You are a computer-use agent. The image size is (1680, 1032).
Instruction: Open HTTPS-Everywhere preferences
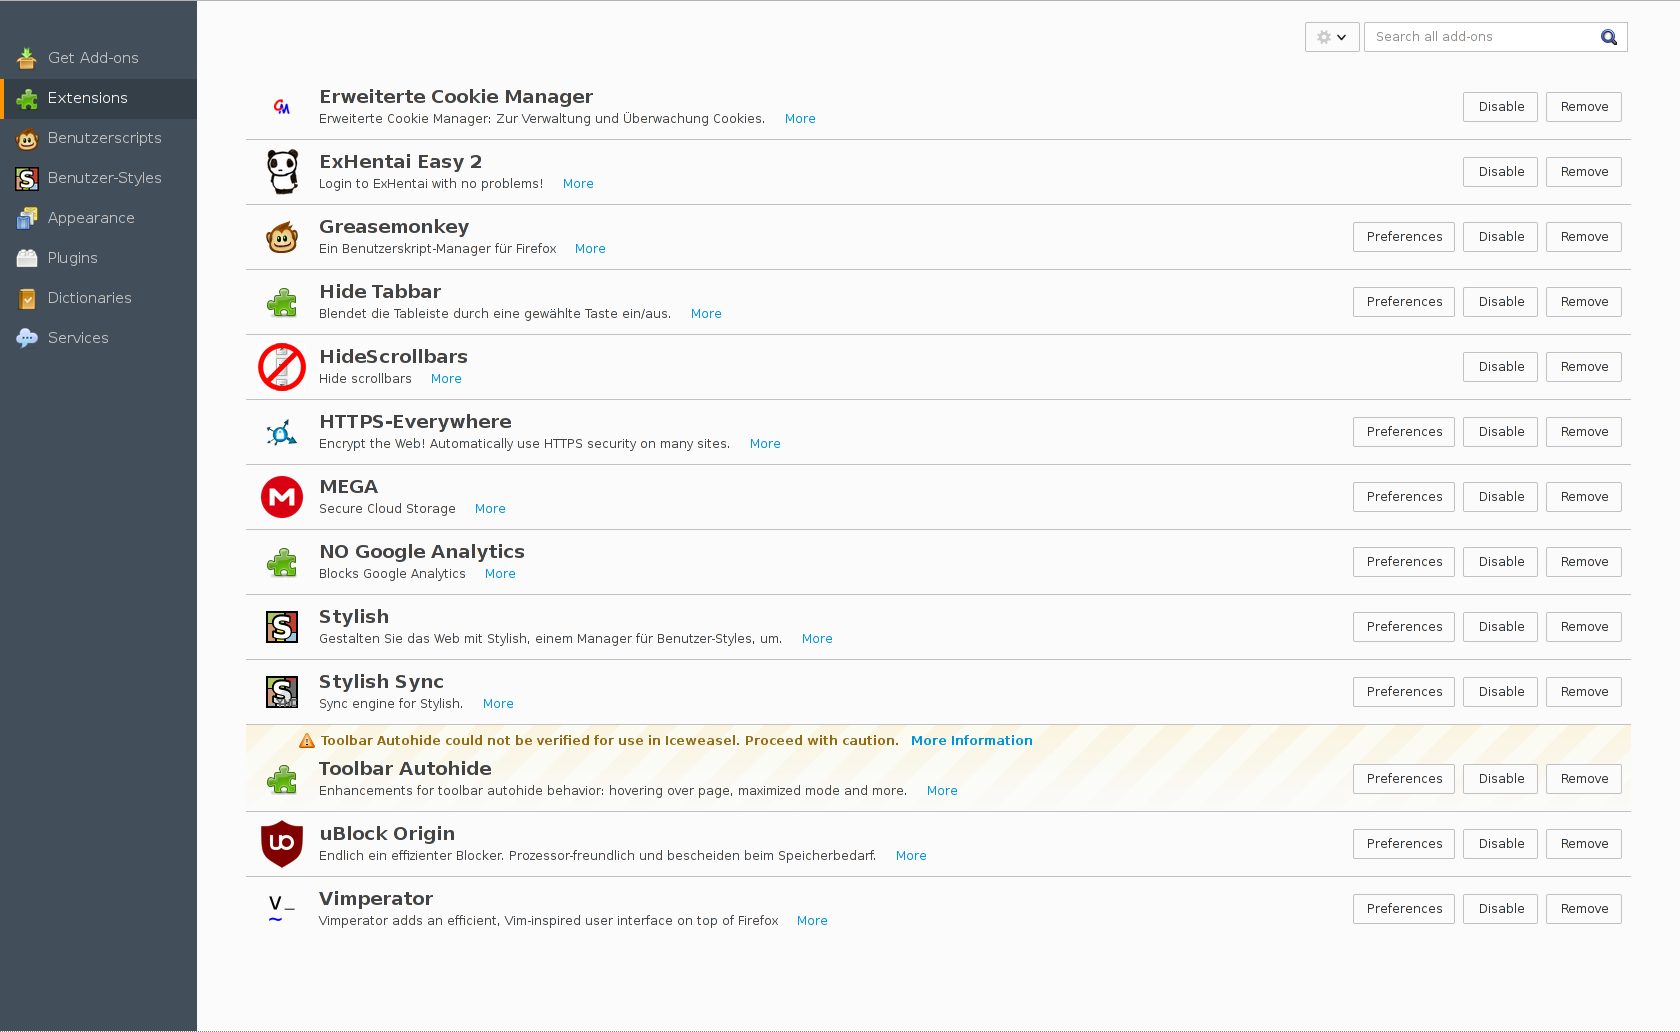click(1404, 432)
